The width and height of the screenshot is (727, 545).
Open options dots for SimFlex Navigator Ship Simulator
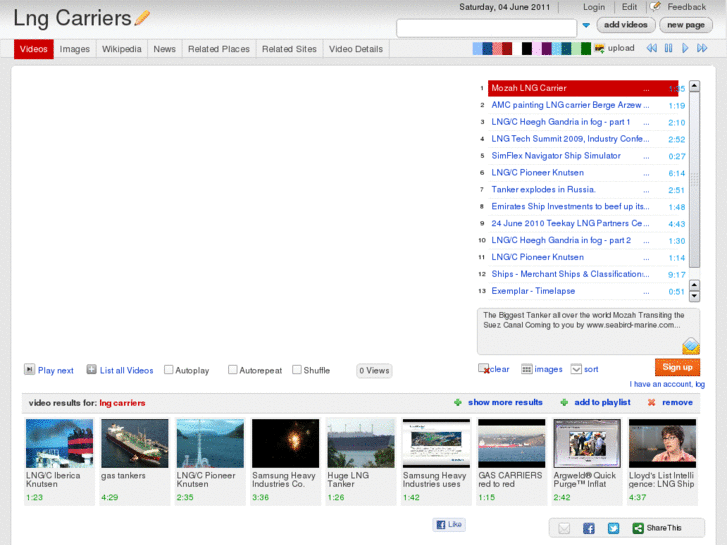click(646, 157)
